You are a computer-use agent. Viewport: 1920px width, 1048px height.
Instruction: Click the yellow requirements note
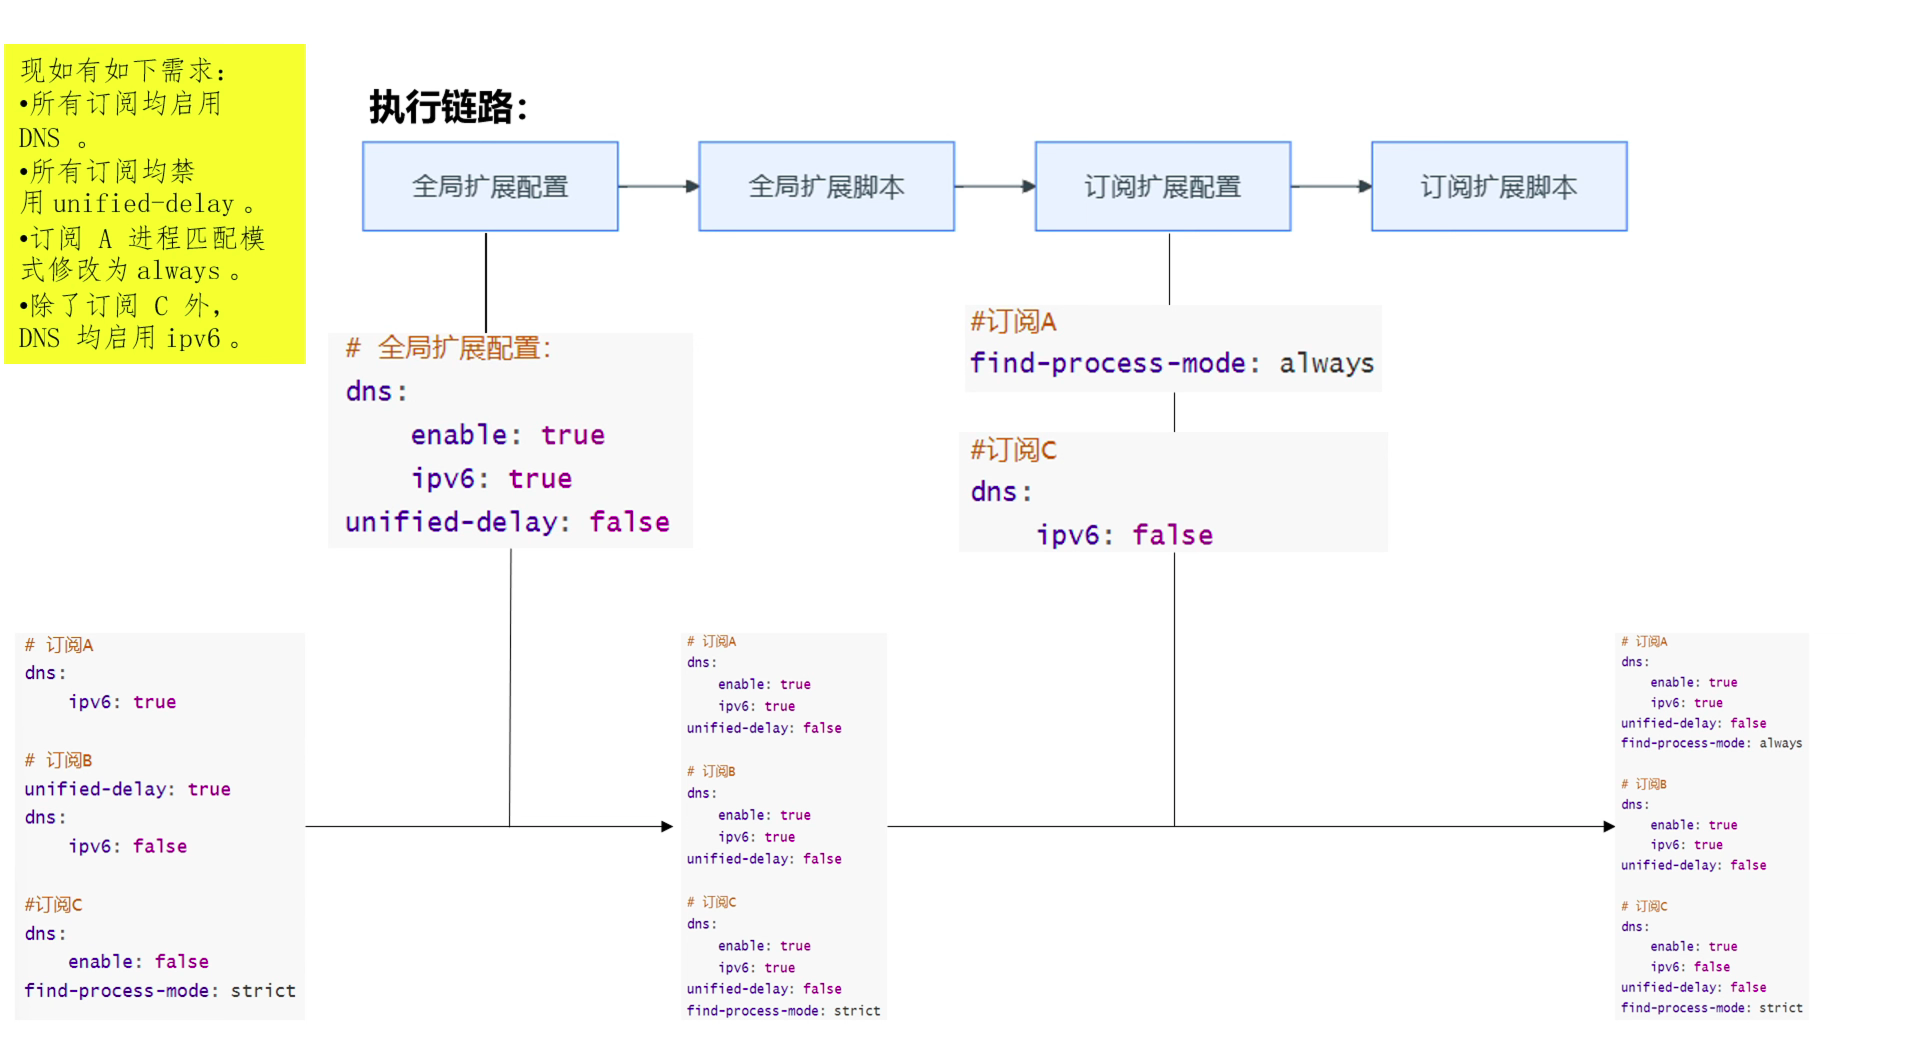[155, 204]
